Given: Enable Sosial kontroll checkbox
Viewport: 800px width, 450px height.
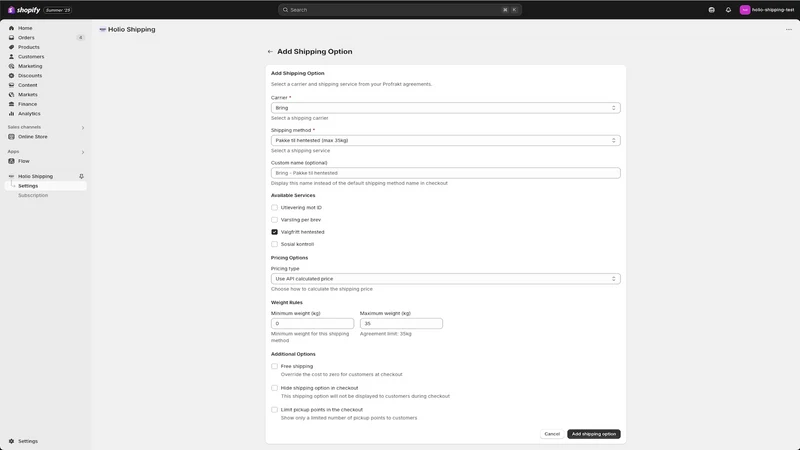Looking at the screenshot, I should tap(274, 244).
